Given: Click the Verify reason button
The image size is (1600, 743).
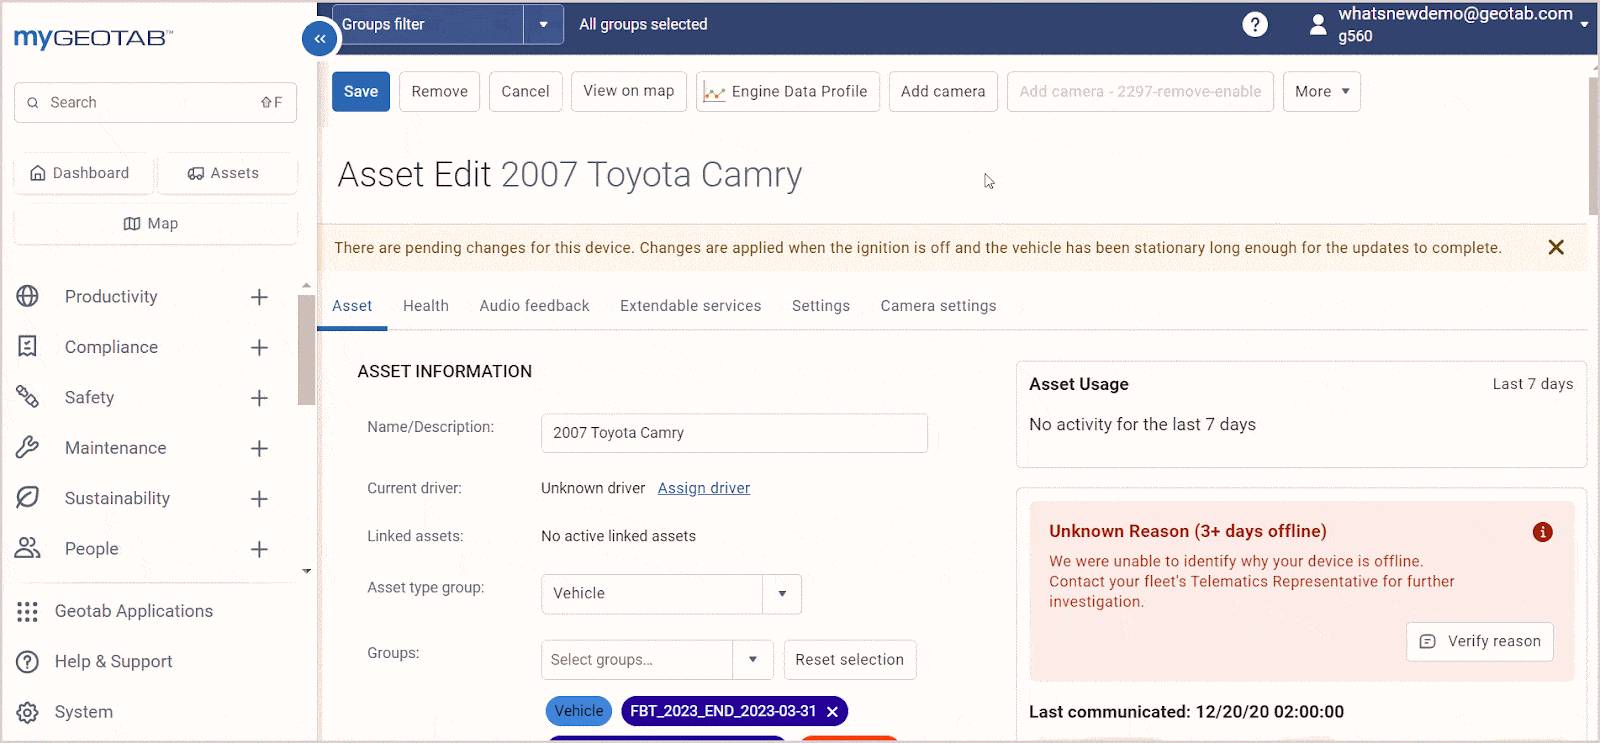Looking at the screenshot, I should click(1480, 641).
